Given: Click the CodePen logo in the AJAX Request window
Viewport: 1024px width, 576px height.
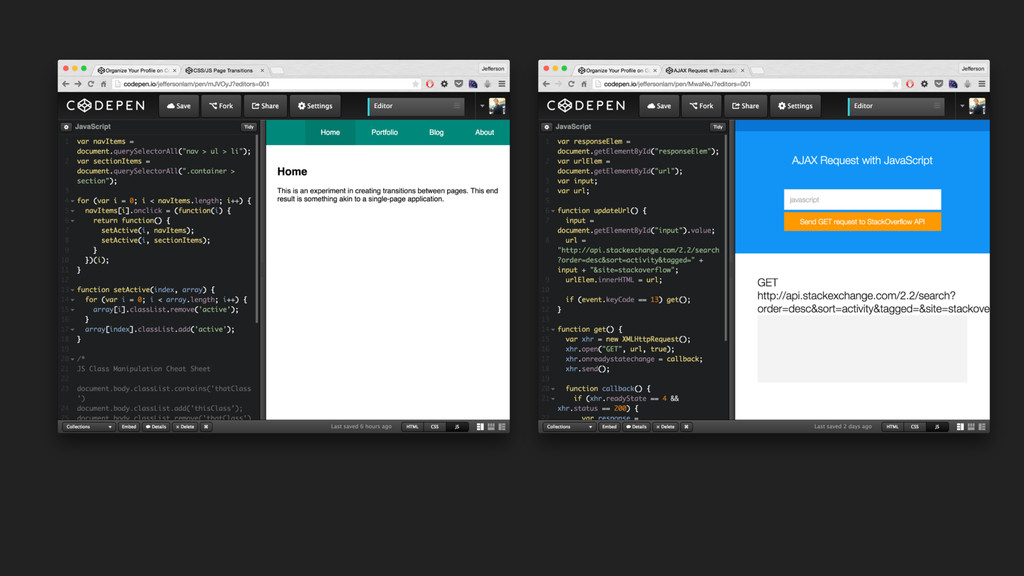Looking at the screenshot, I should 586,106.
